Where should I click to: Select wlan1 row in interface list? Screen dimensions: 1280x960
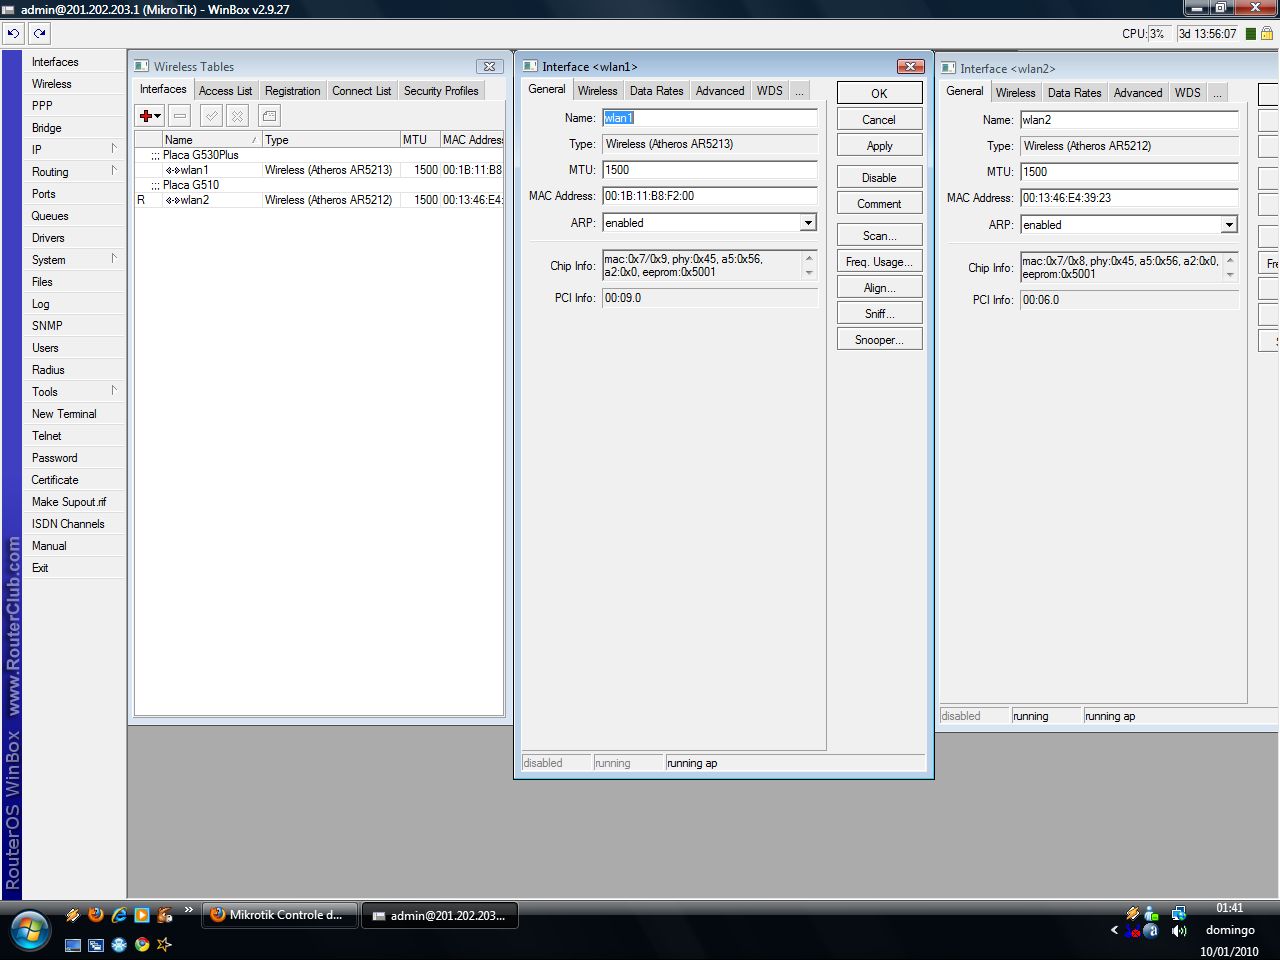point(319,170)
